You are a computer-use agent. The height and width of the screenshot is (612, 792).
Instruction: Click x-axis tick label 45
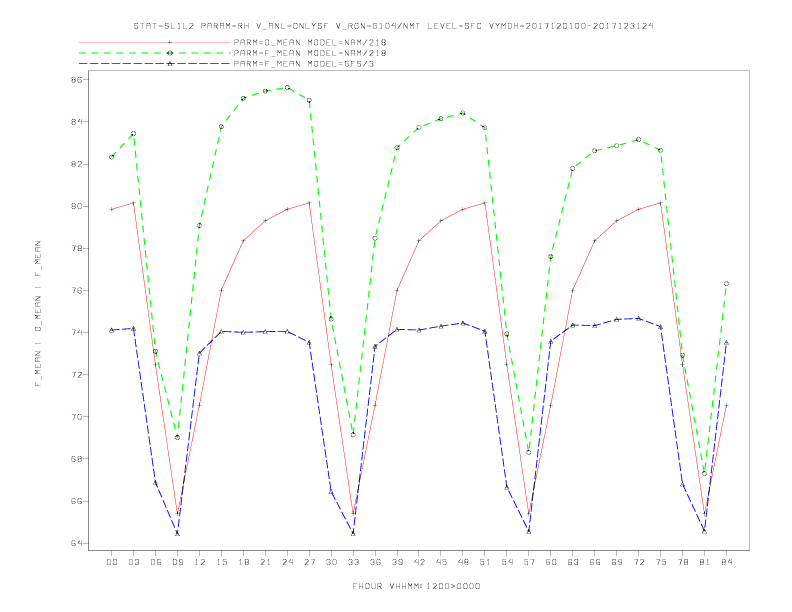pyautogui.click(x=441, y=562)
